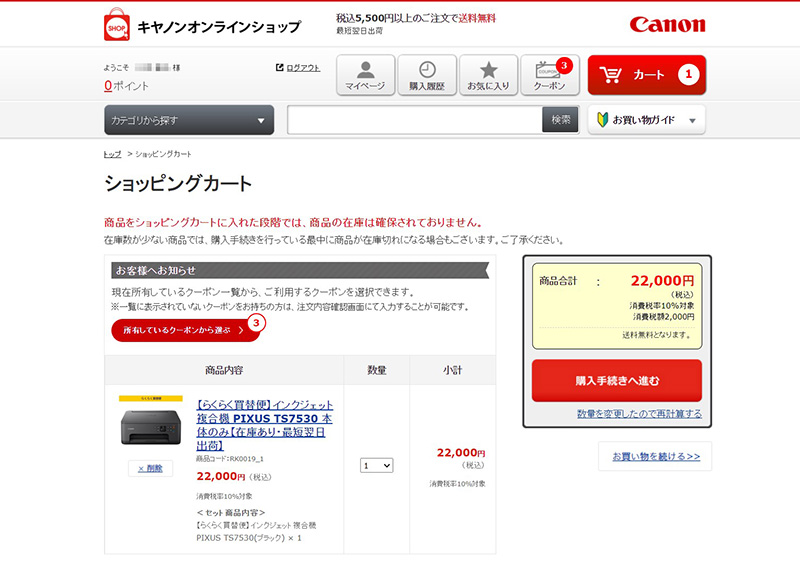Click the ログアウト link
Viewport: 800px width, 572px height.
(303, 67)
